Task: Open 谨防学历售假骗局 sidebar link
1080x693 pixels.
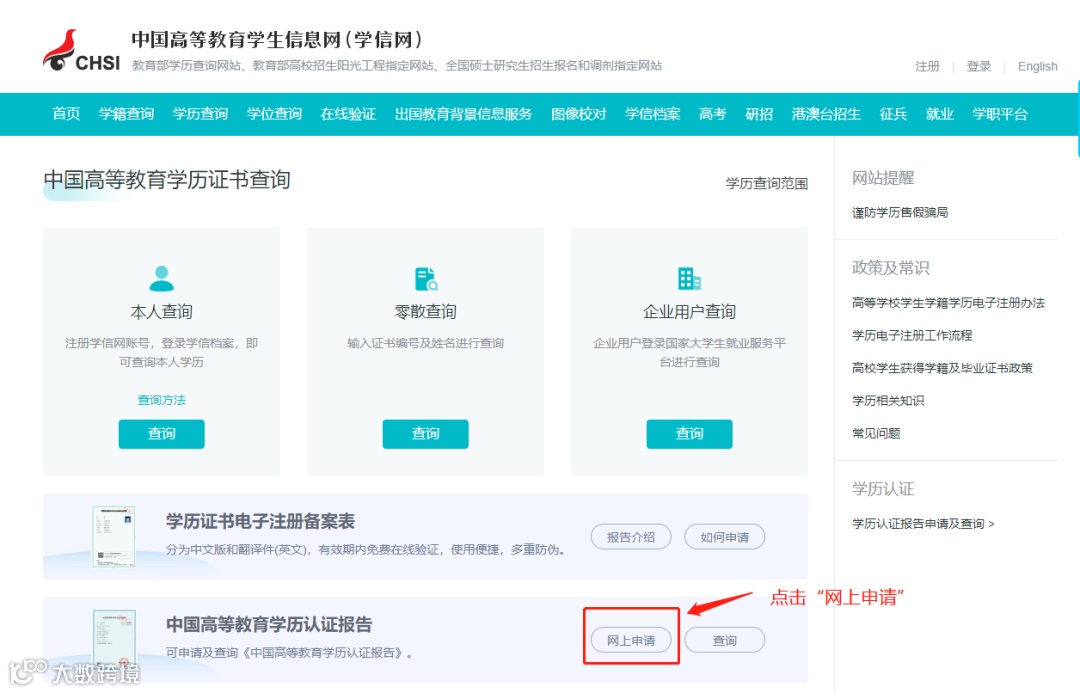Action: 900,212
